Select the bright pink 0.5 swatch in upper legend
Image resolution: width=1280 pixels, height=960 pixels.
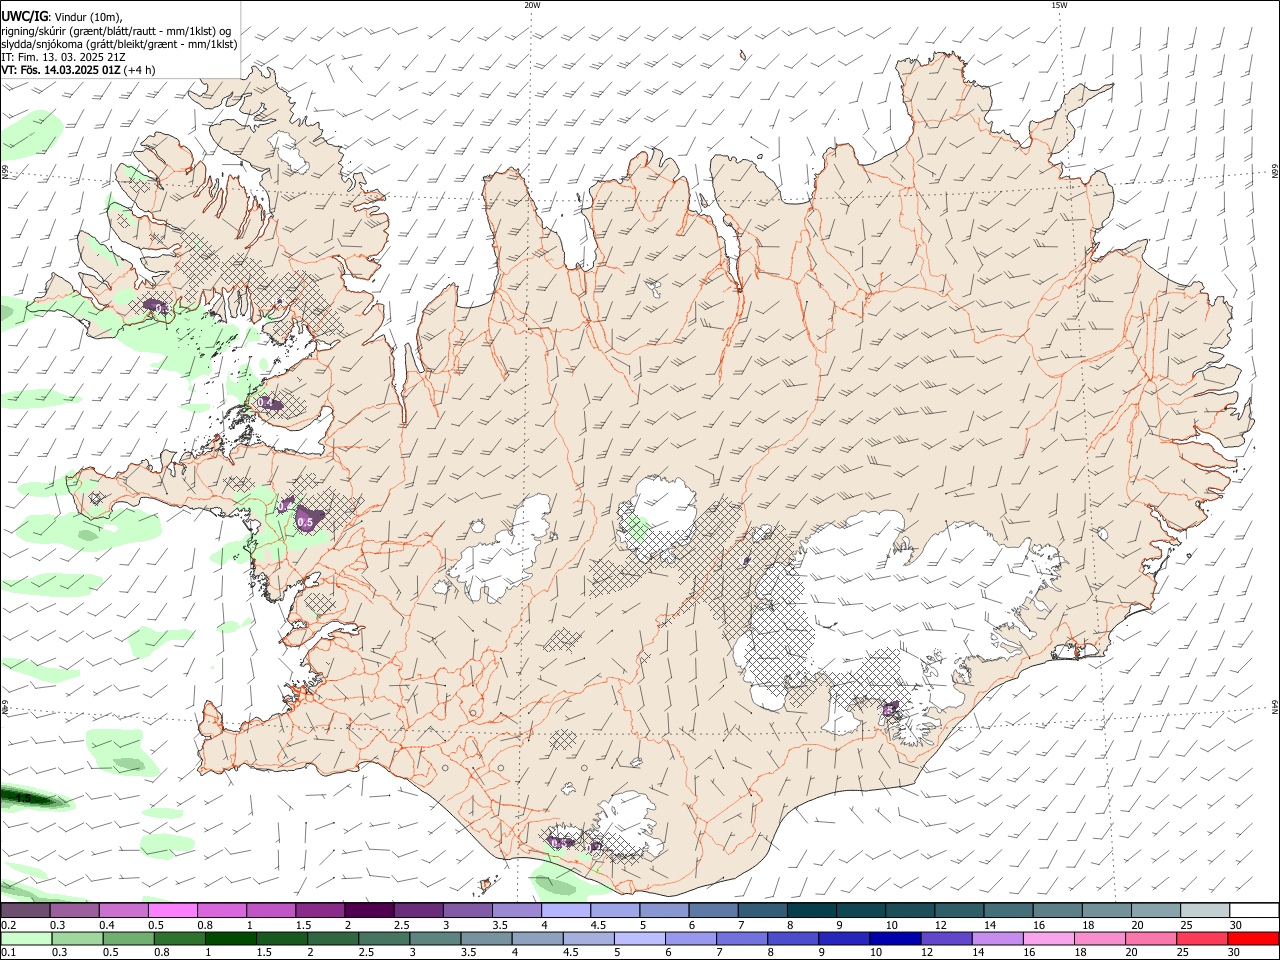coord(172,911)
